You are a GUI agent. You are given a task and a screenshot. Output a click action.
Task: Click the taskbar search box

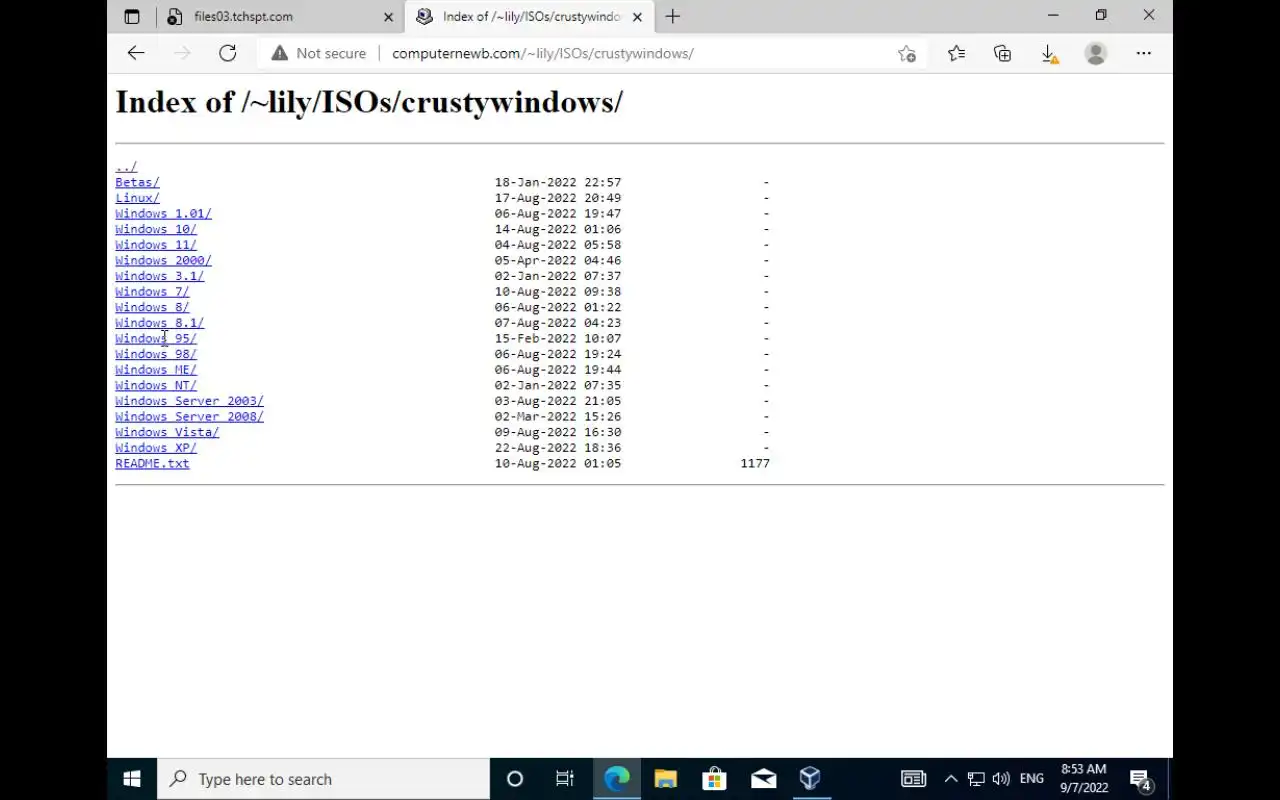pos(323,779)
